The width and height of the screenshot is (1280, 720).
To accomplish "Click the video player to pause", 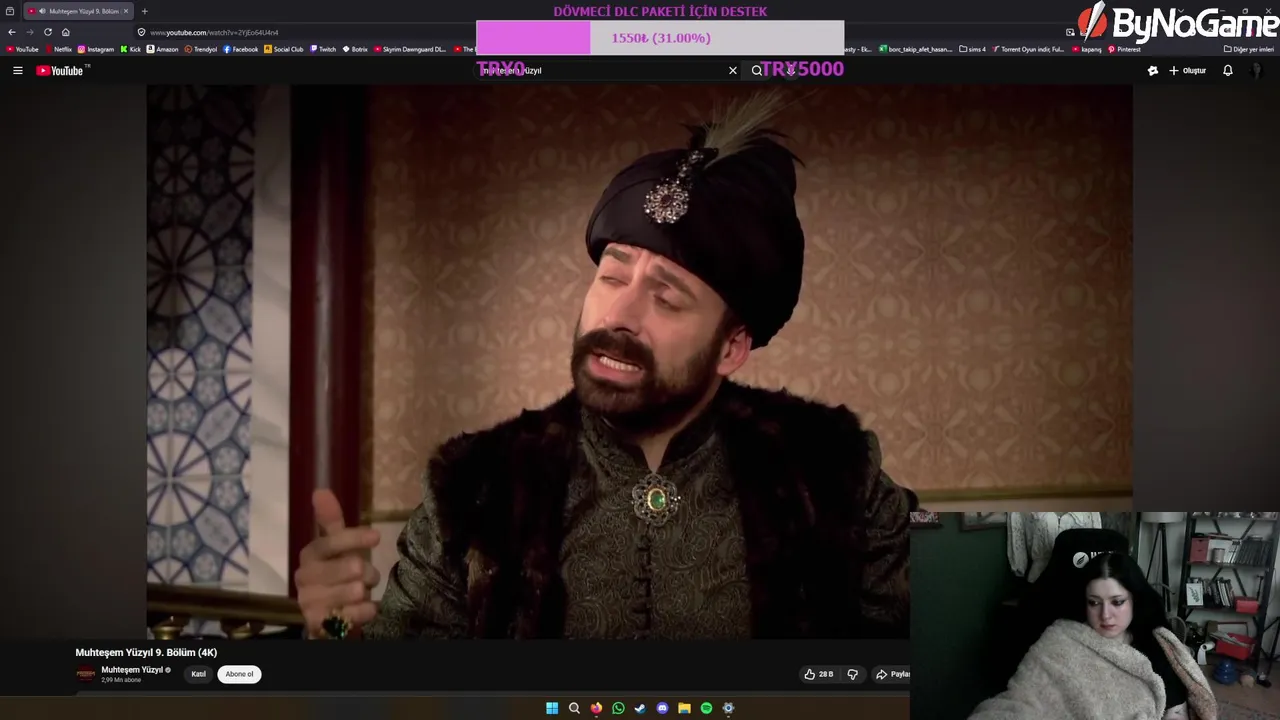I will (x=640, y=360).
